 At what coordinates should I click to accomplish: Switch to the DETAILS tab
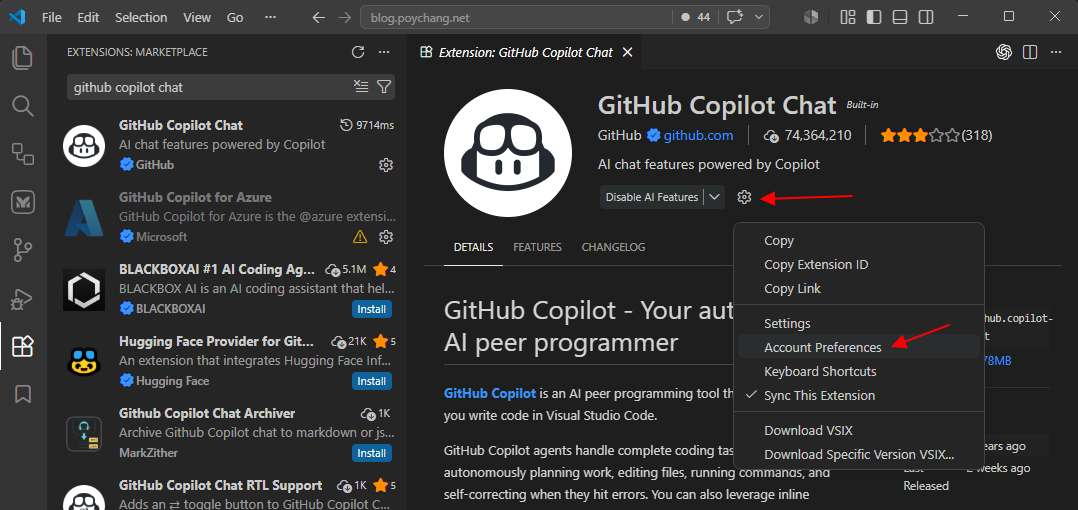473,247
